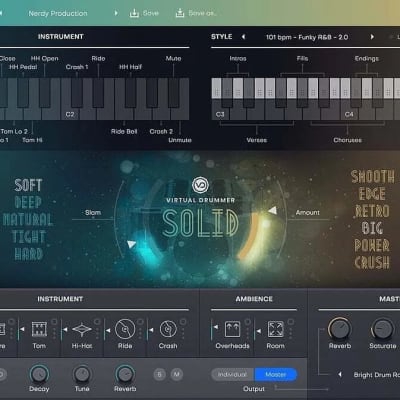Choose the EDGE mix preset
This screenshot has width=400, height=400.
[x=372, y=194]
